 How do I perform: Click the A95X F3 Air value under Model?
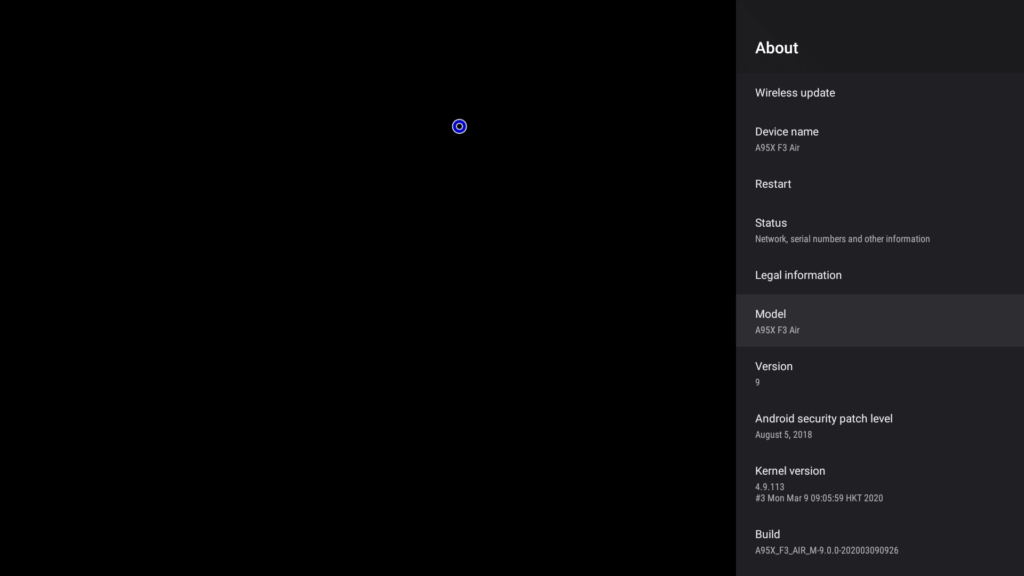click(x=777, y=330)
